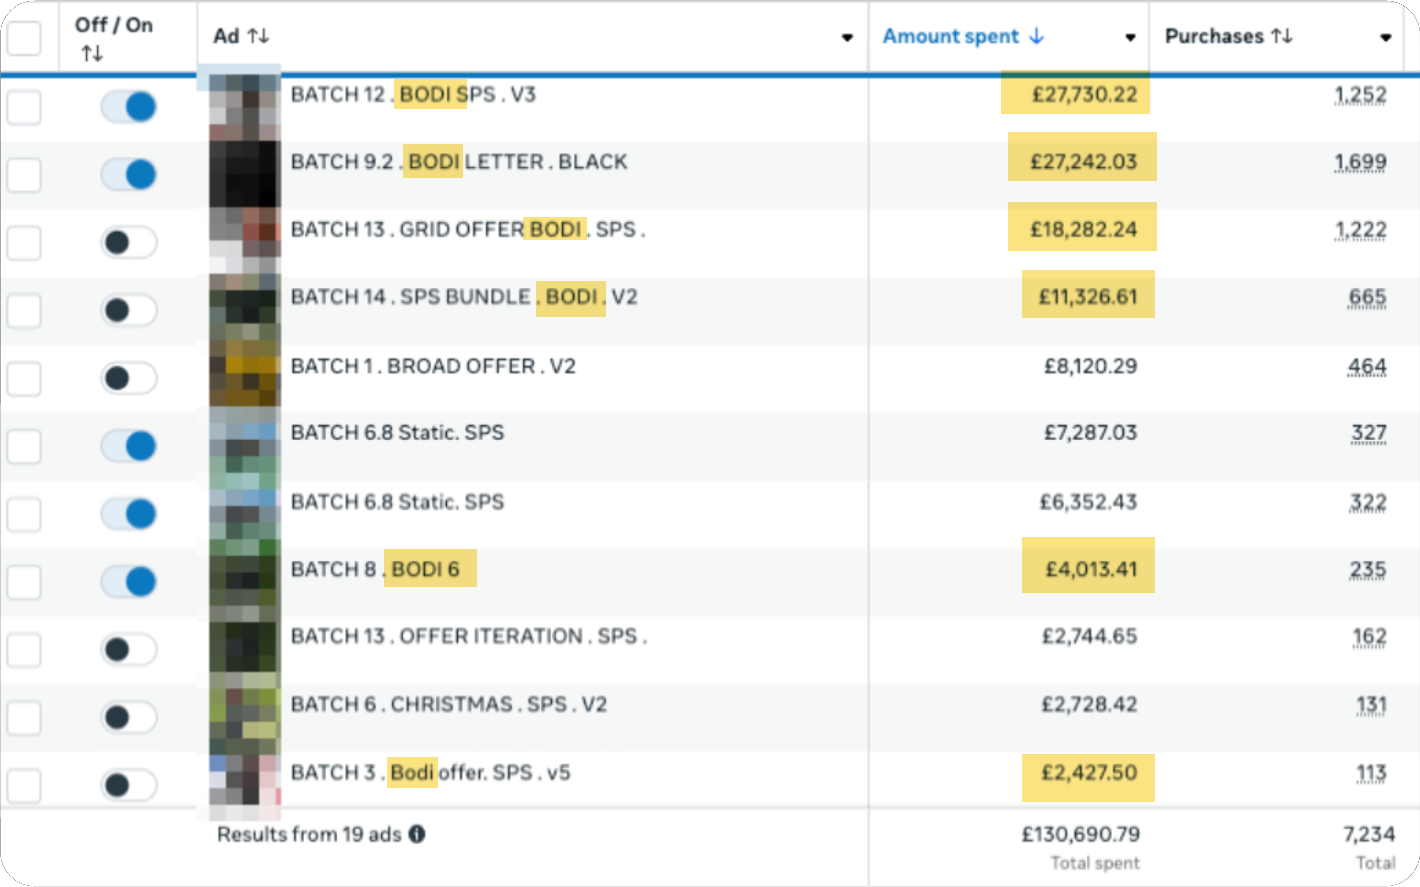Turn off BATCH 9.2 . BODI LETTER . BLACK ad
Image resolution: width=1420 pixels, height=887 pixels.
coord(129,174)
